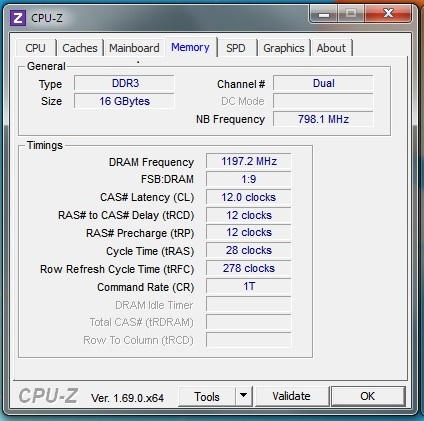Screen dimensions: 424x421
Task: Click the empty DC Mode field
Action: [x=323, y=101]
